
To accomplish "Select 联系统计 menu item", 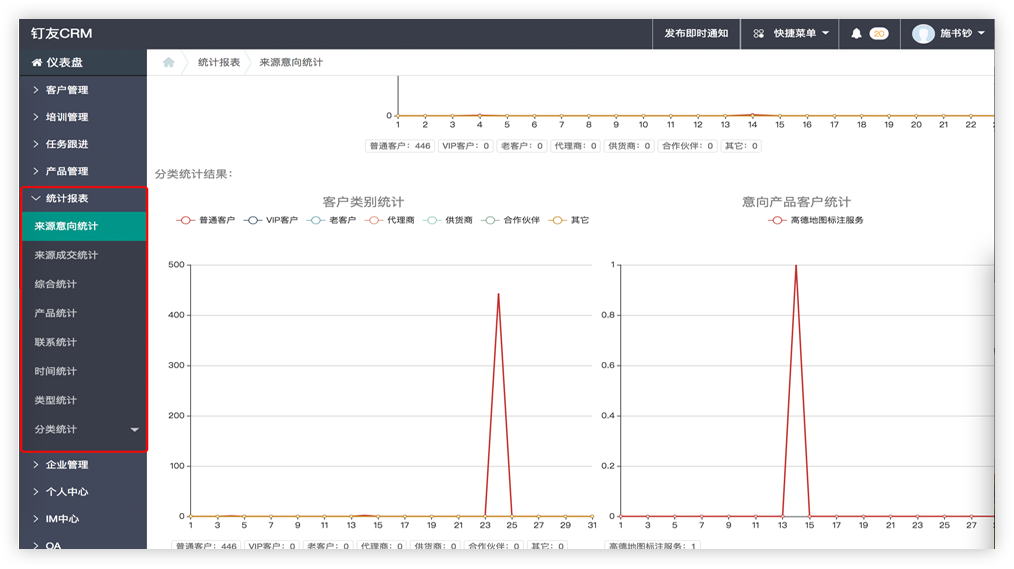I will (x=84, y=343).
